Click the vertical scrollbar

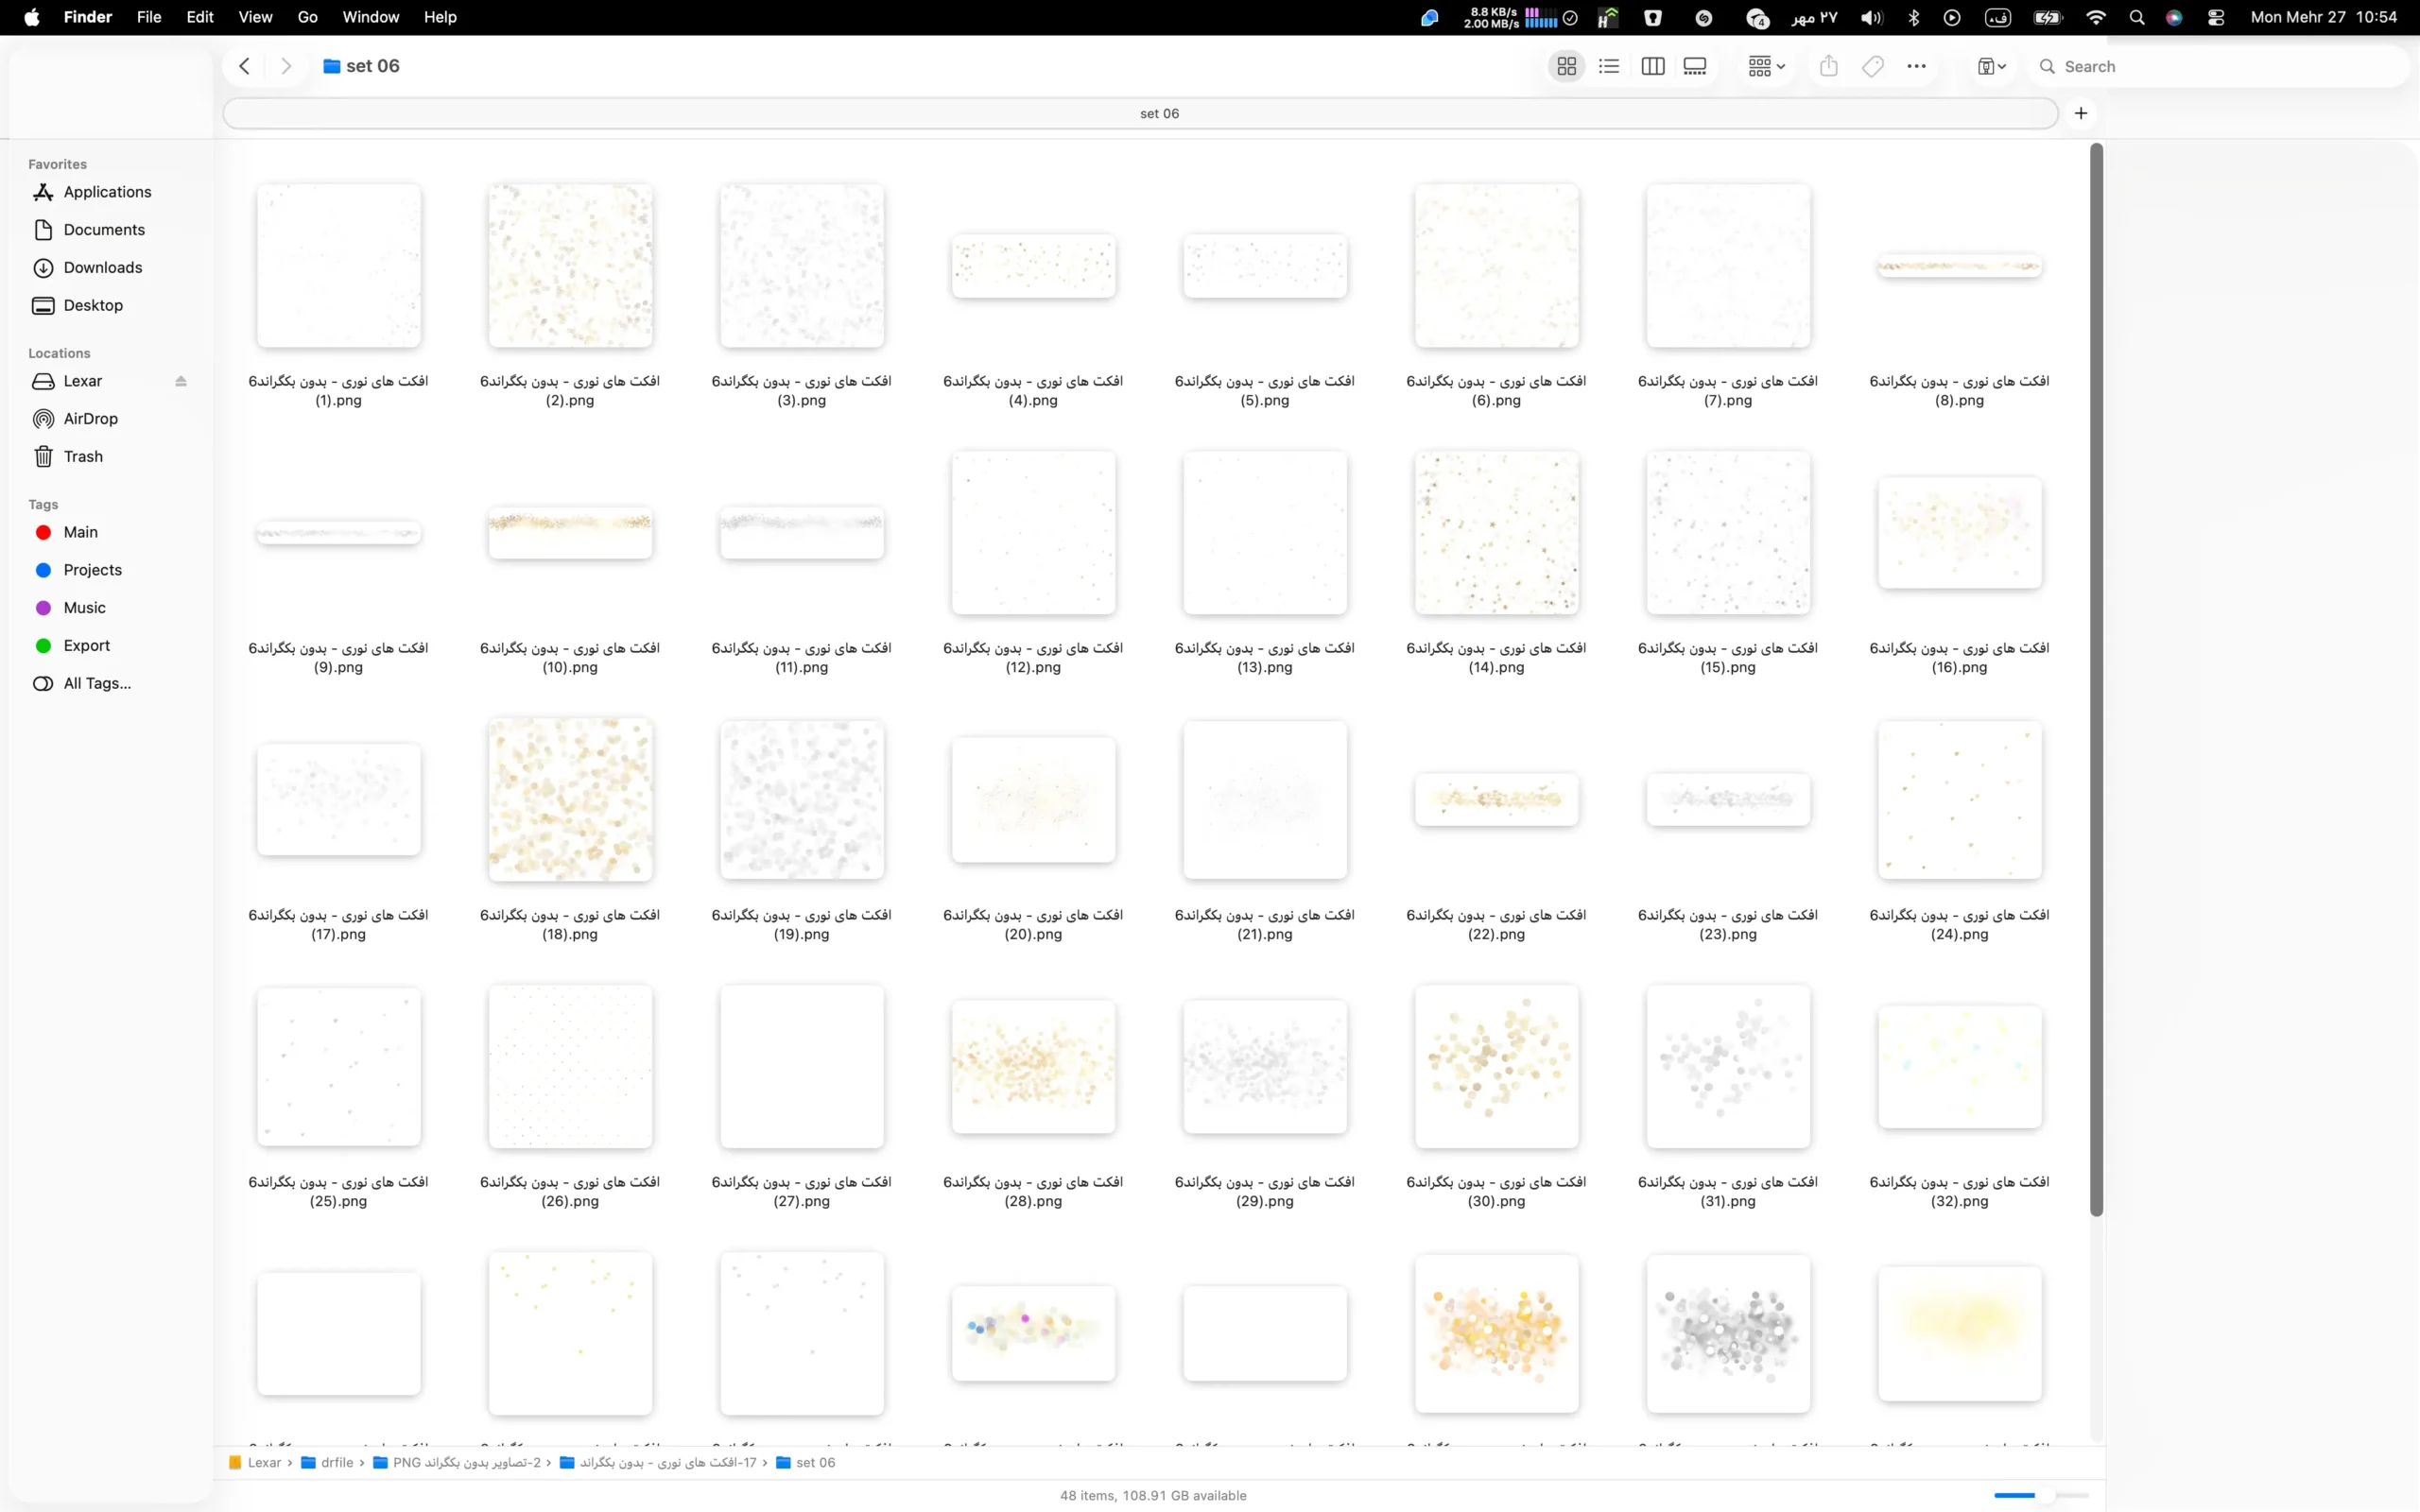(x=2096, y=680)
